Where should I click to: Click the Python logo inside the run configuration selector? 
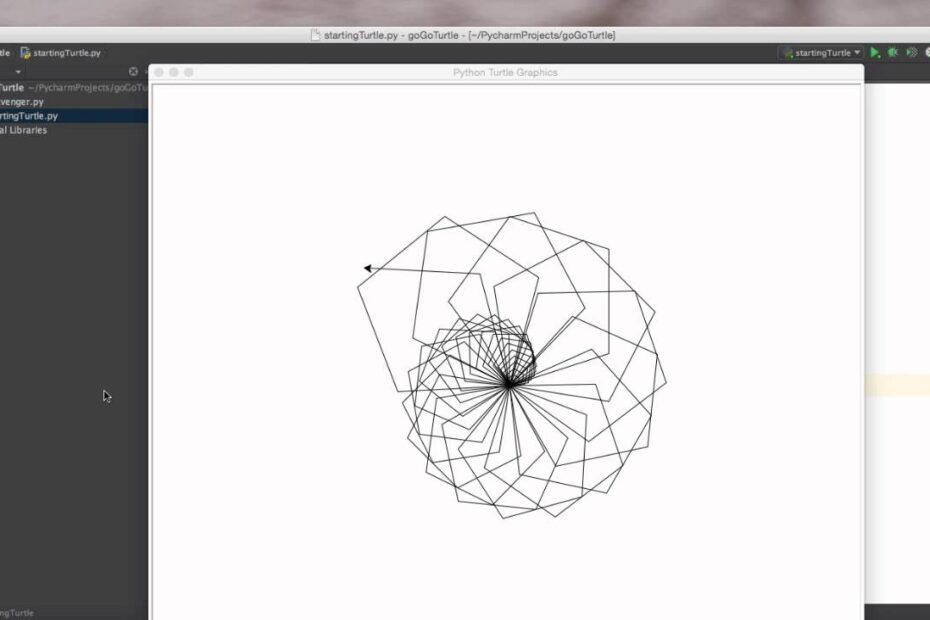click(791, 52)
